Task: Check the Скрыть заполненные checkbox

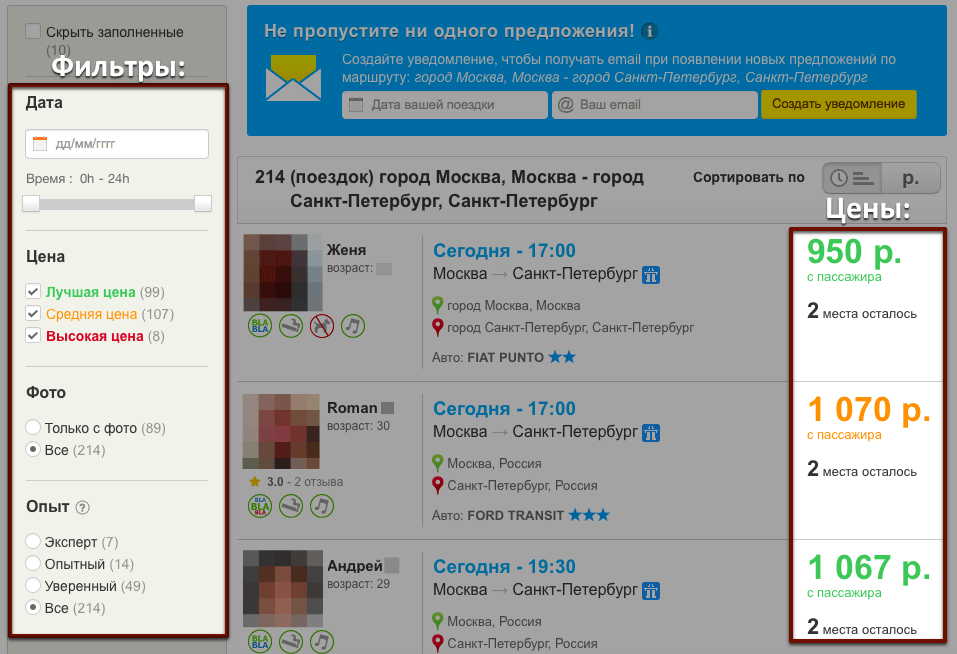Action: click(33, 32)
